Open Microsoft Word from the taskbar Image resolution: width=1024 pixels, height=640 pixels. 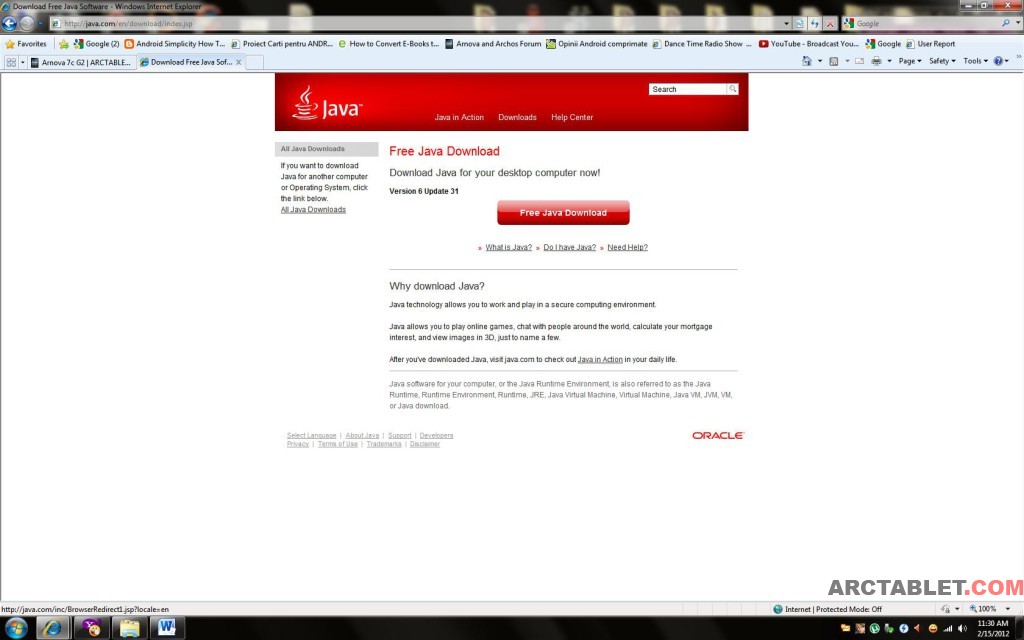(167, 628)
